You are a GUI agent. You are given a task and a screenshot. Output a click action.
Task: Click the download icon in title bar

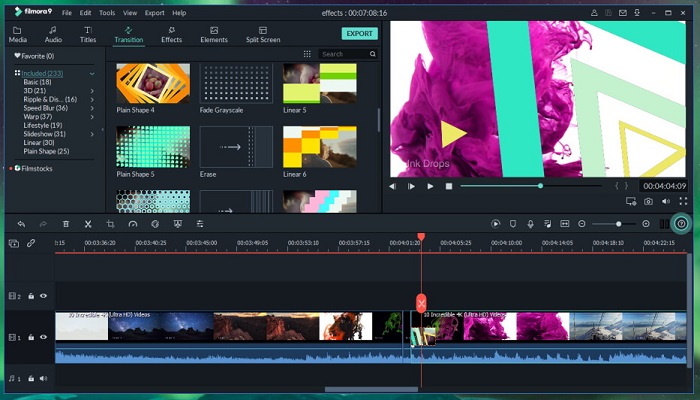click(x=637, y=13)
